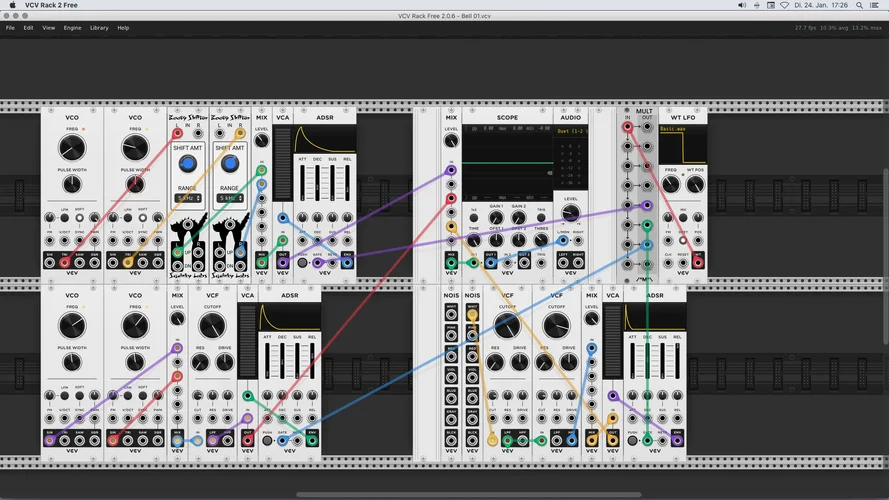
Task: Click the AUDIO module LEVEL knob
Action: click(570, 212)
